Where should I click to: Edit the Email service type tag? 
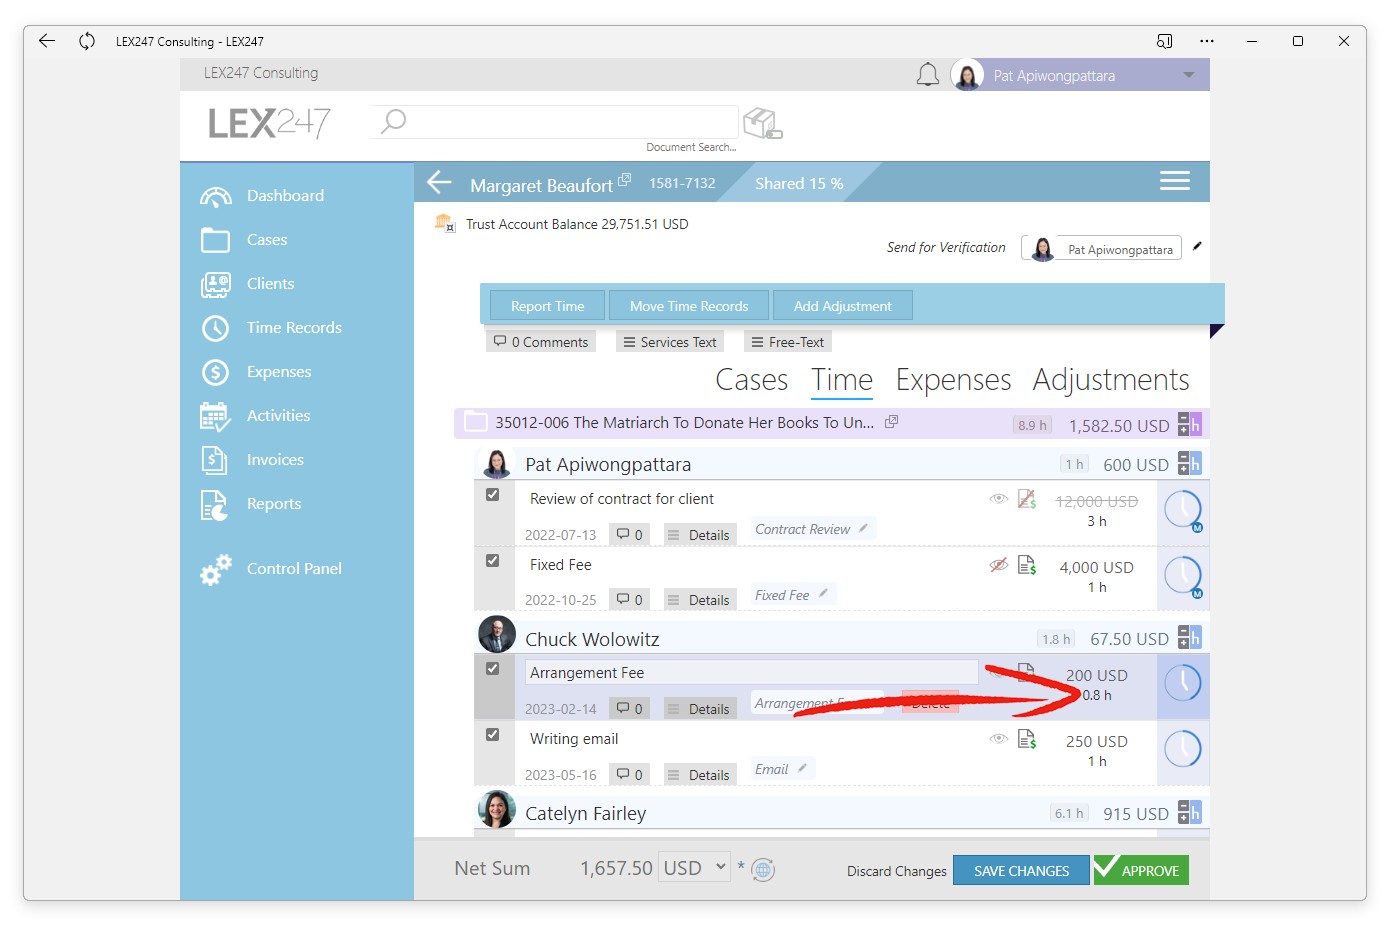coord(802,768)
